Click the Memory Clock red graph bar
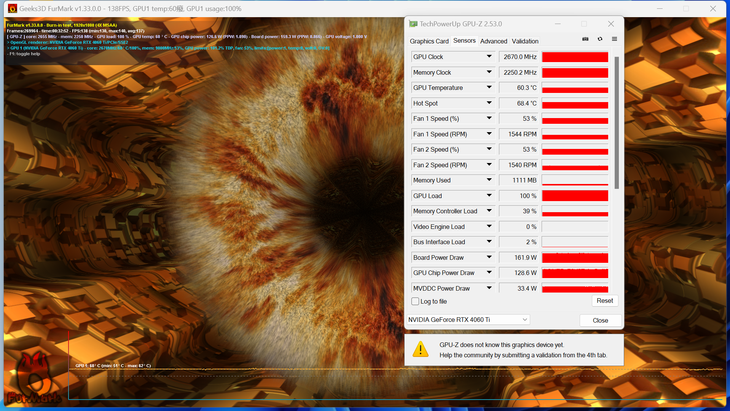Image resolution: width=730 pixels, height=411 pixels. click(x=575, y=72)
